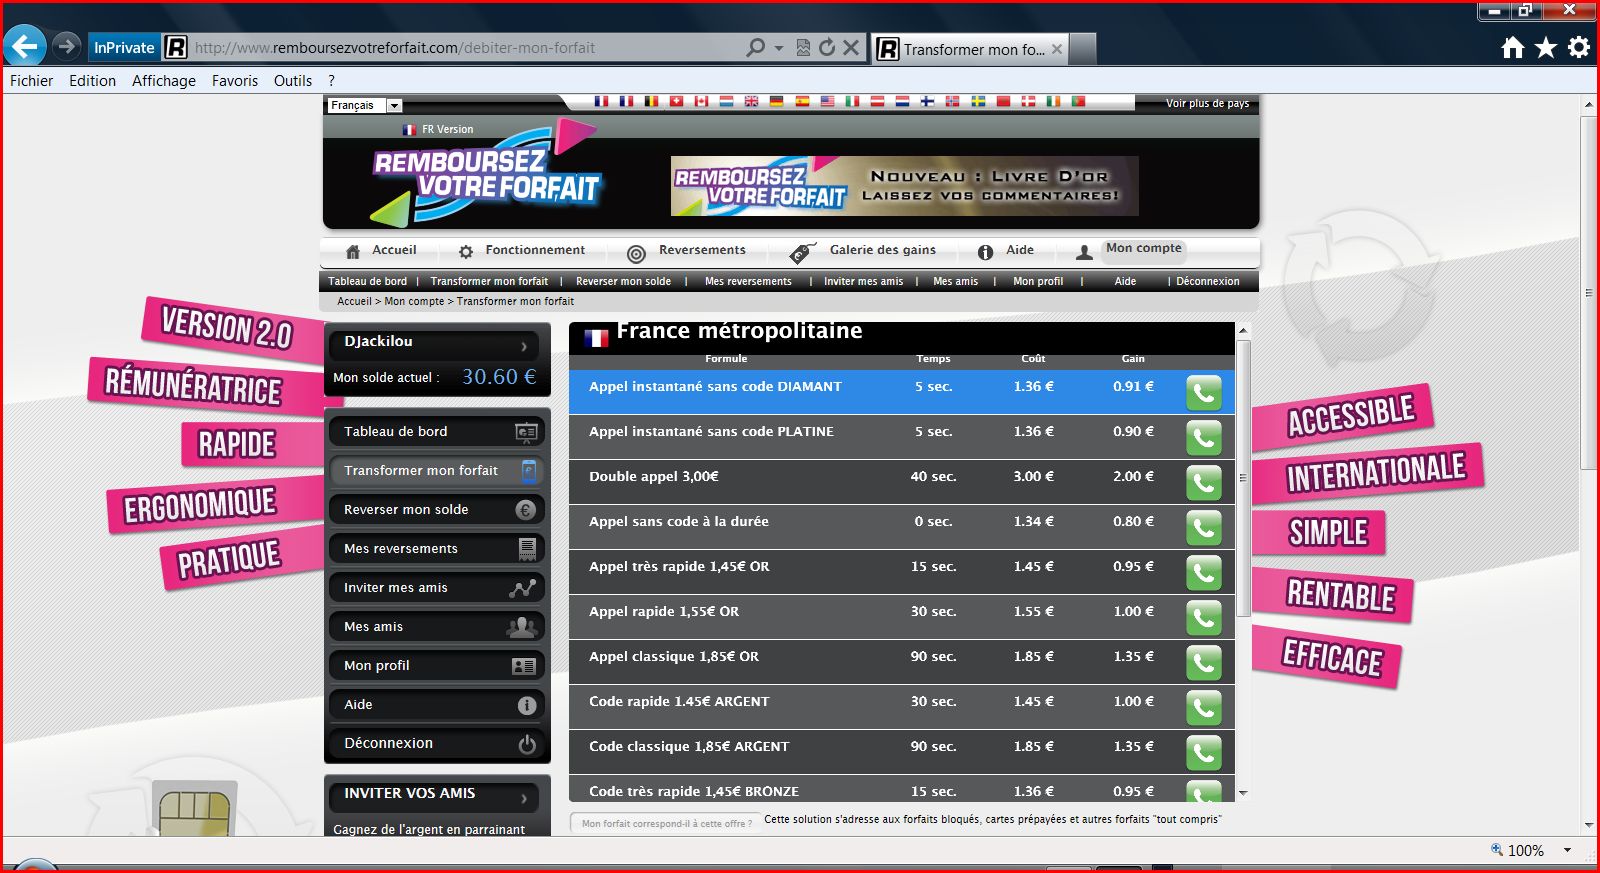Click Déconnexion in sub-navigation bar
1600x873 pixels.
point(1207,281)
